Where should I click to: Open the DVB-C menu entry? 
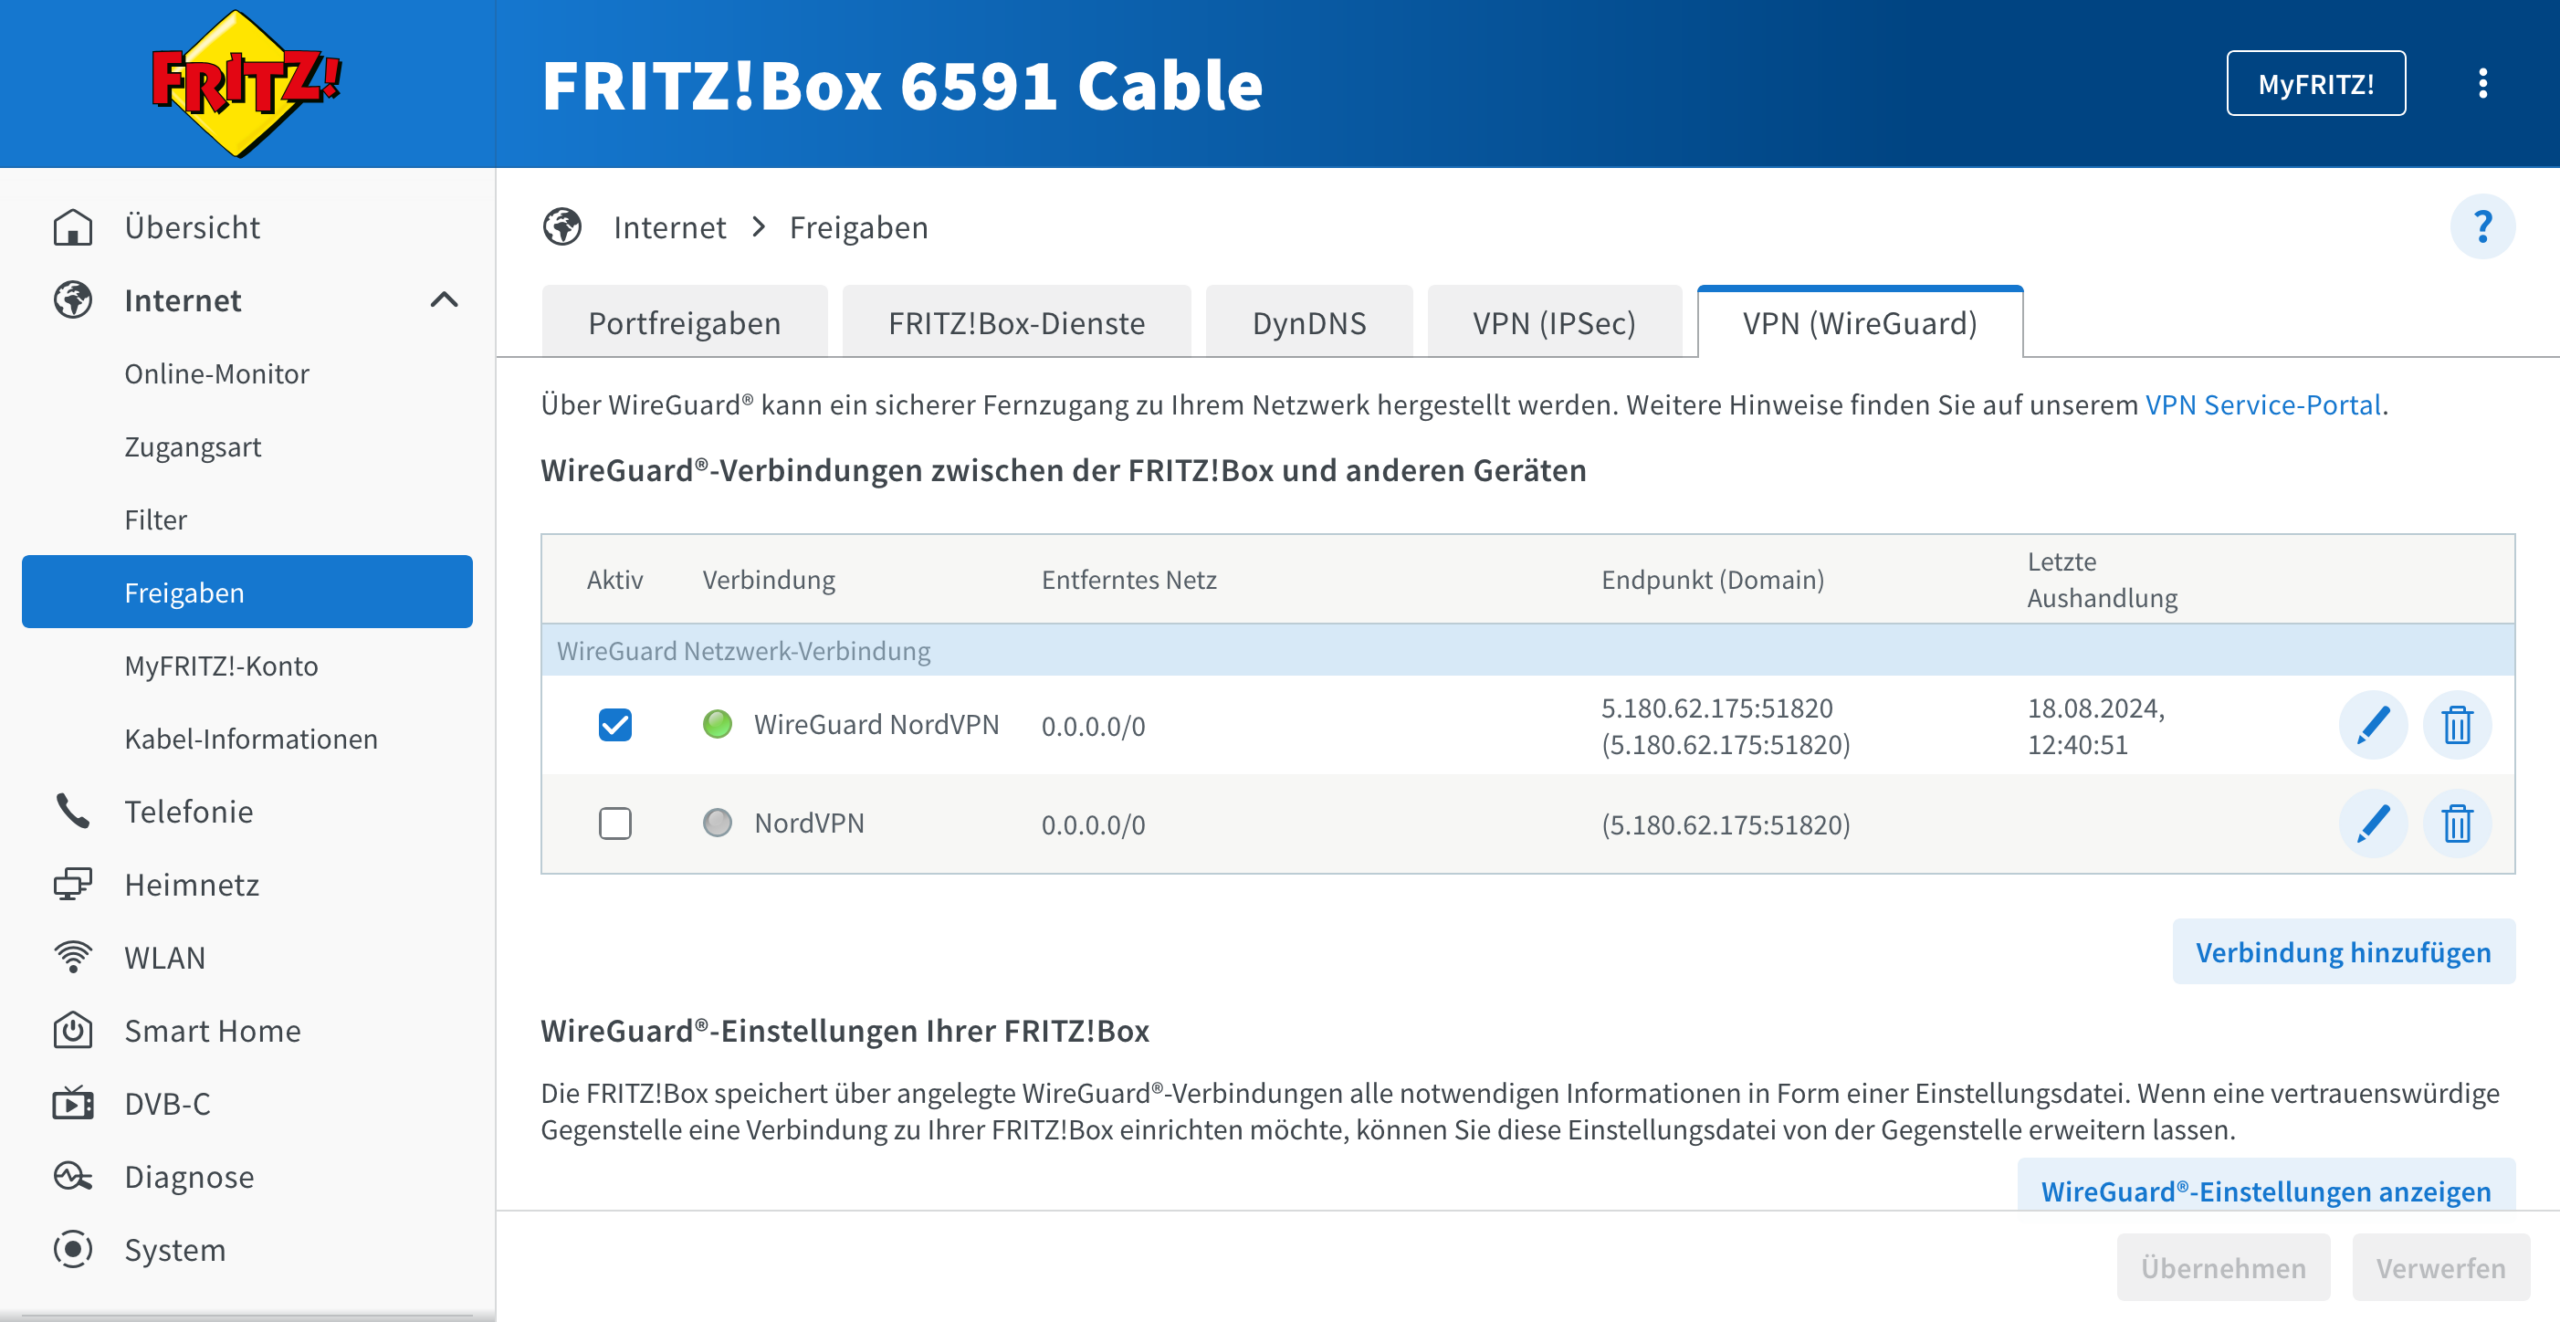[x=168, y=1103]
